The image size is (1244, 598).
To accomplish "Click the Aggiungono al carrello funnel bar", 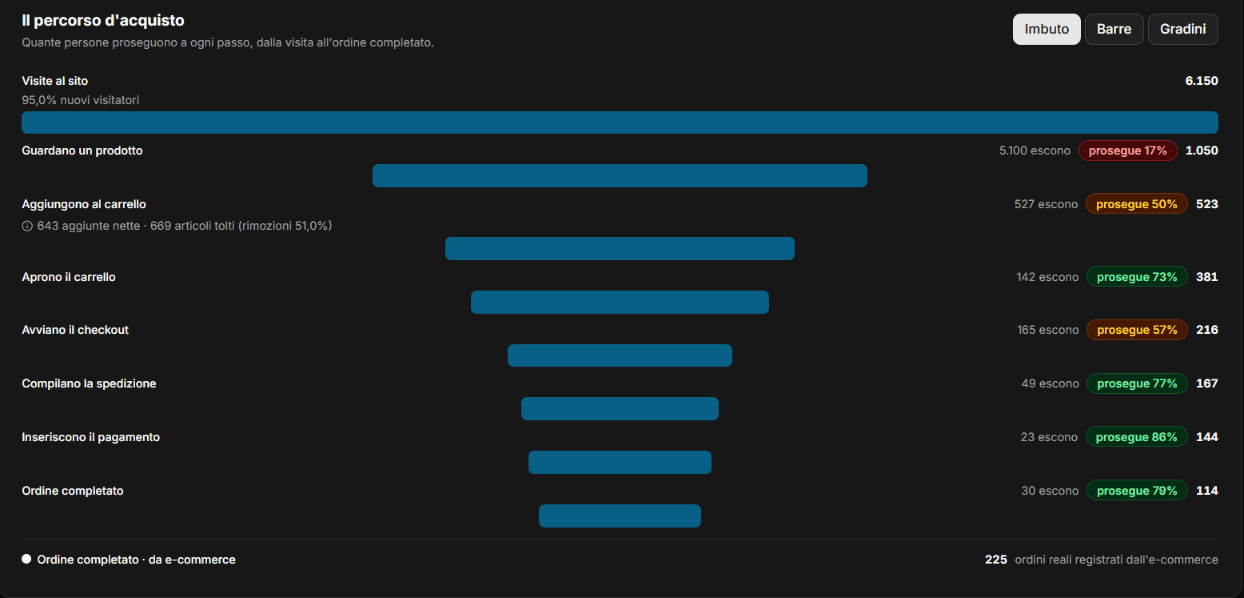I will (620, 248).
